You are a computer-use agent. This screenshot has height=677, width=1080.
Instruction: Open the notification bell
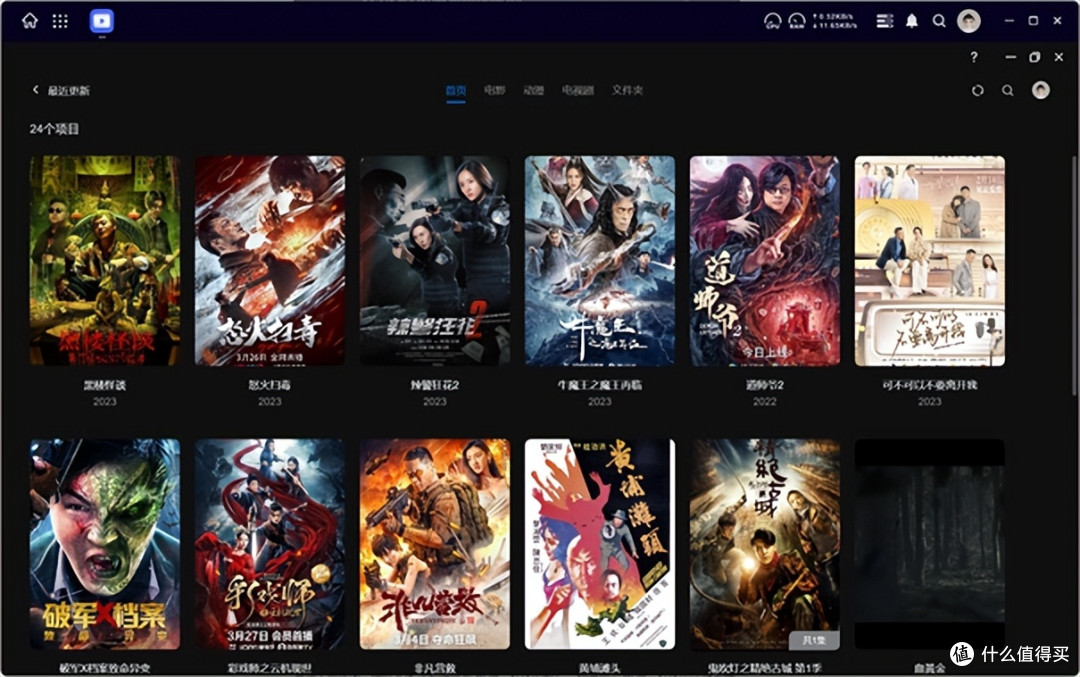[x=911, y=21]
